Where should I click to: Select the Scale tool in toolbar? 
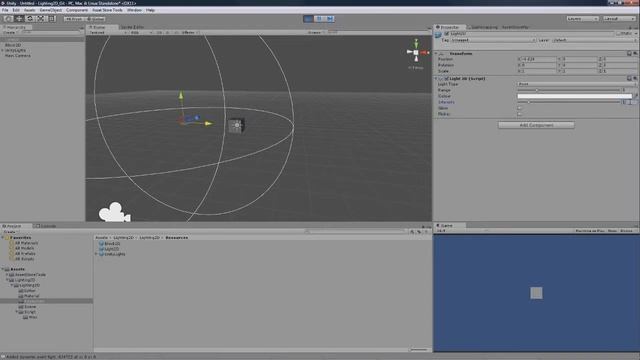(41, 19)
